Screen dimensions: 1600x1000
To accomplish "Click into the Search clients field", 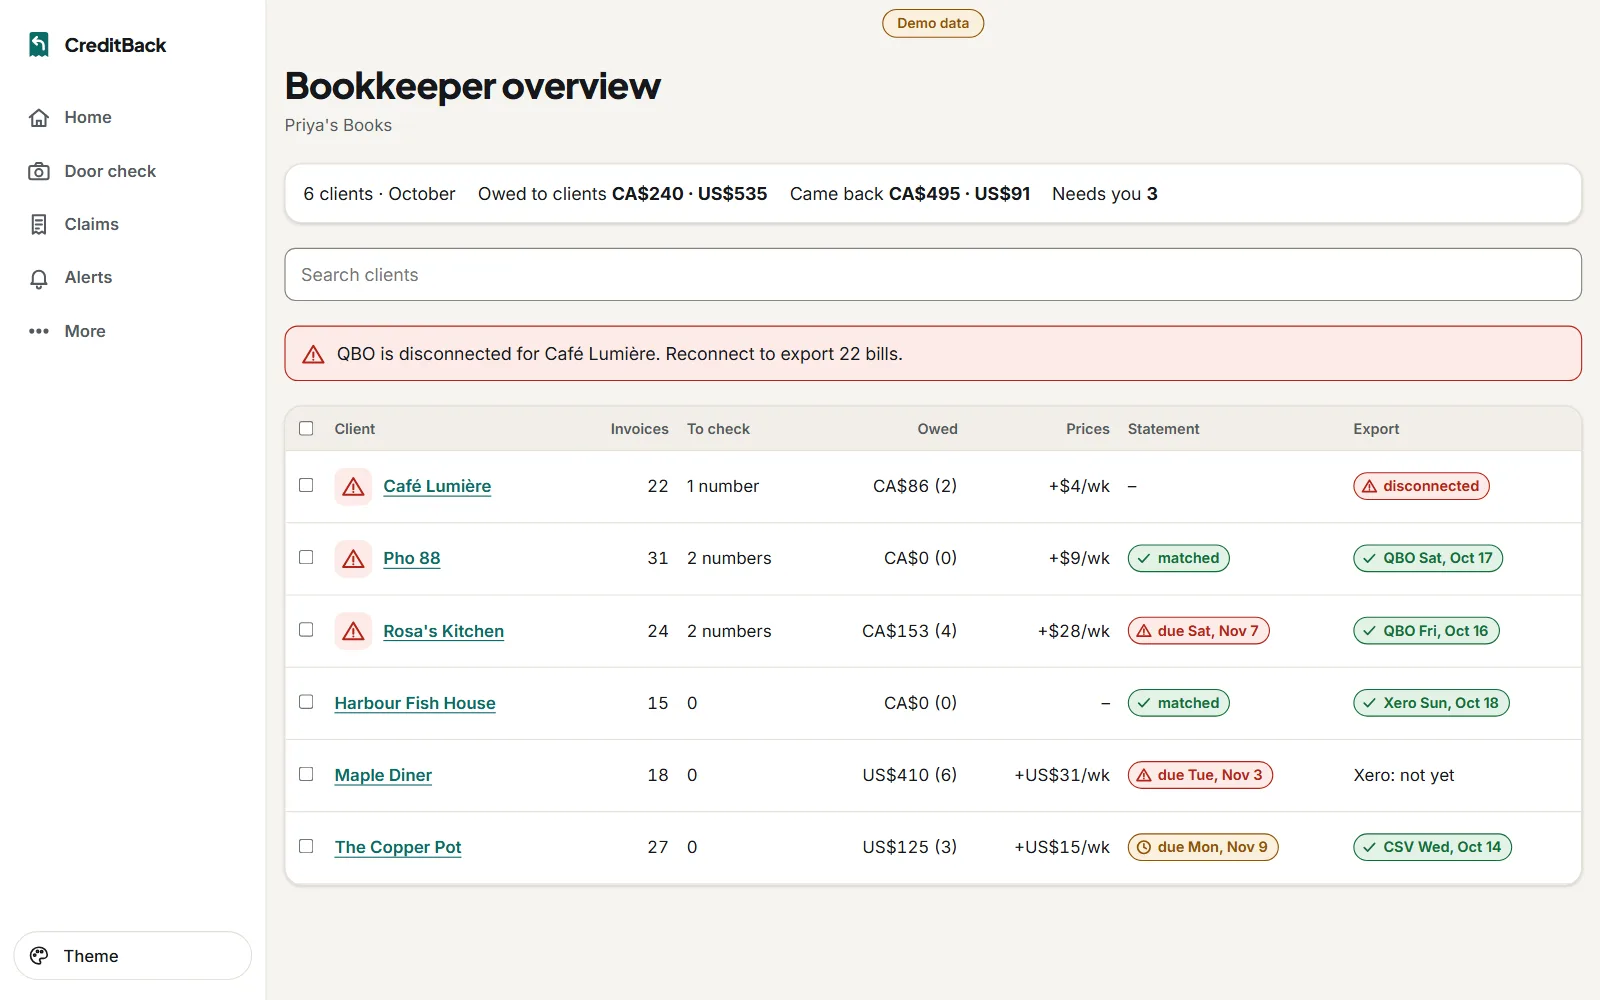I will tap(933, 275).
